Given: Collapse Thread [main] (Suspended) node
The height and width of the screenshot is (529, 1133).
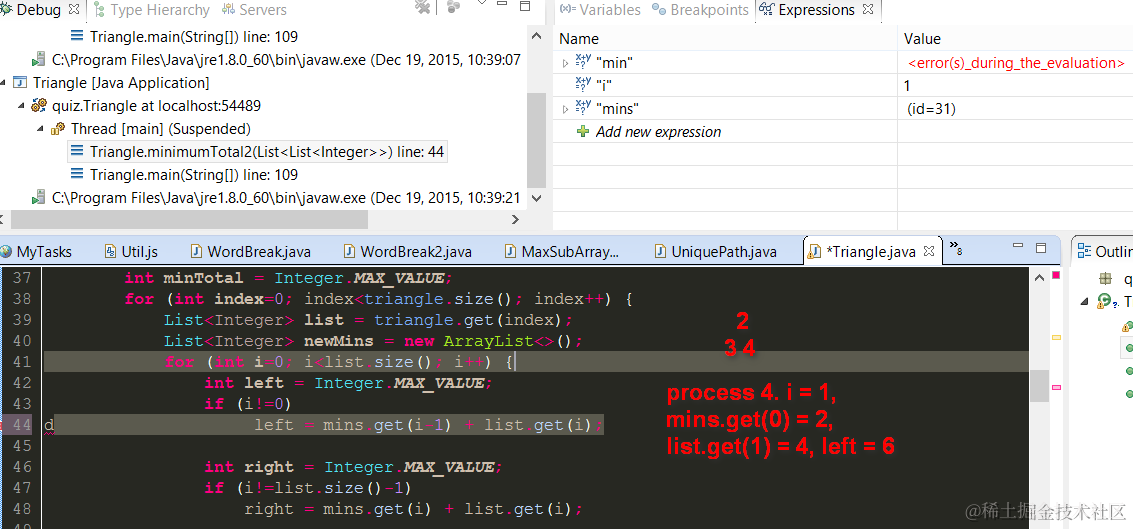Looking at the screenshot, I should [x=40, y=129].
